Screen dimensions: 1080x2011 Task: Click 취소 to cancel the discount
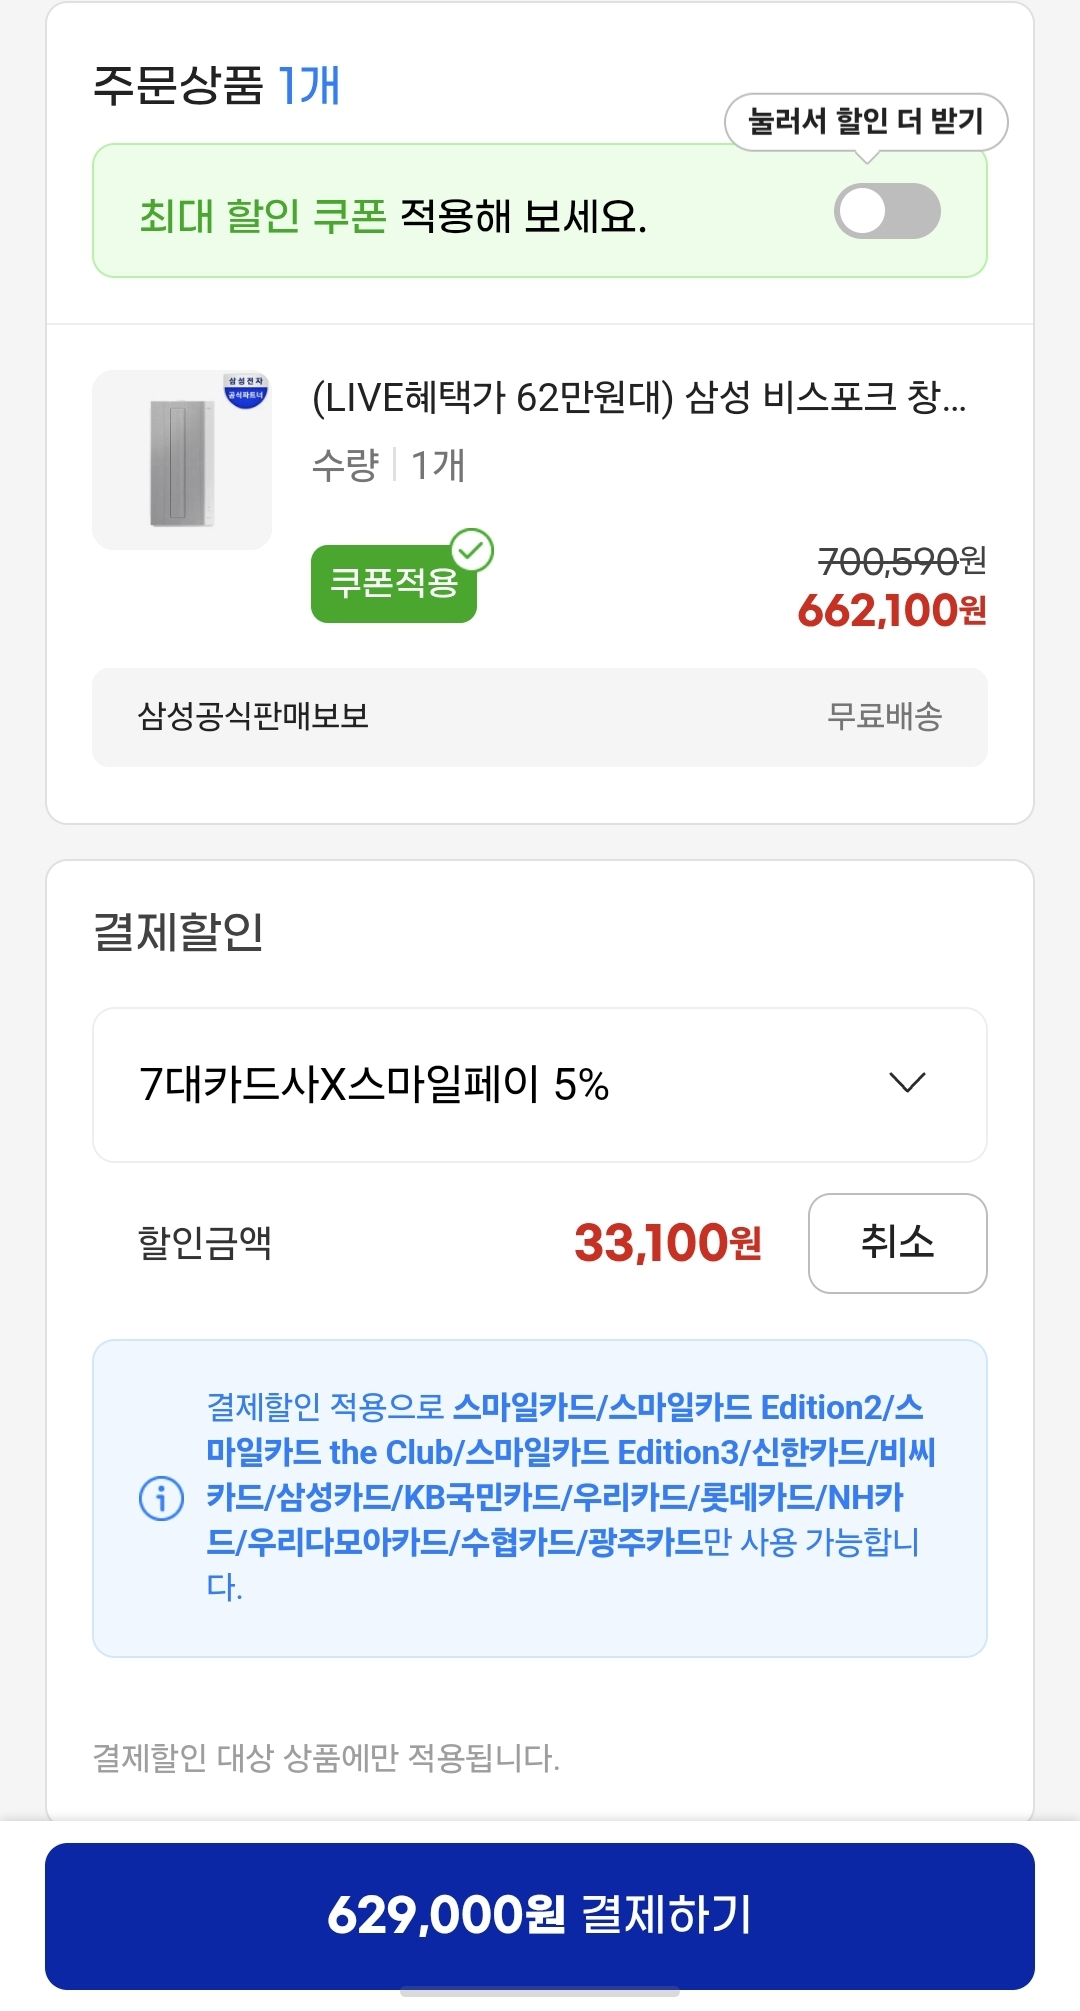(x=897, y=1242)
